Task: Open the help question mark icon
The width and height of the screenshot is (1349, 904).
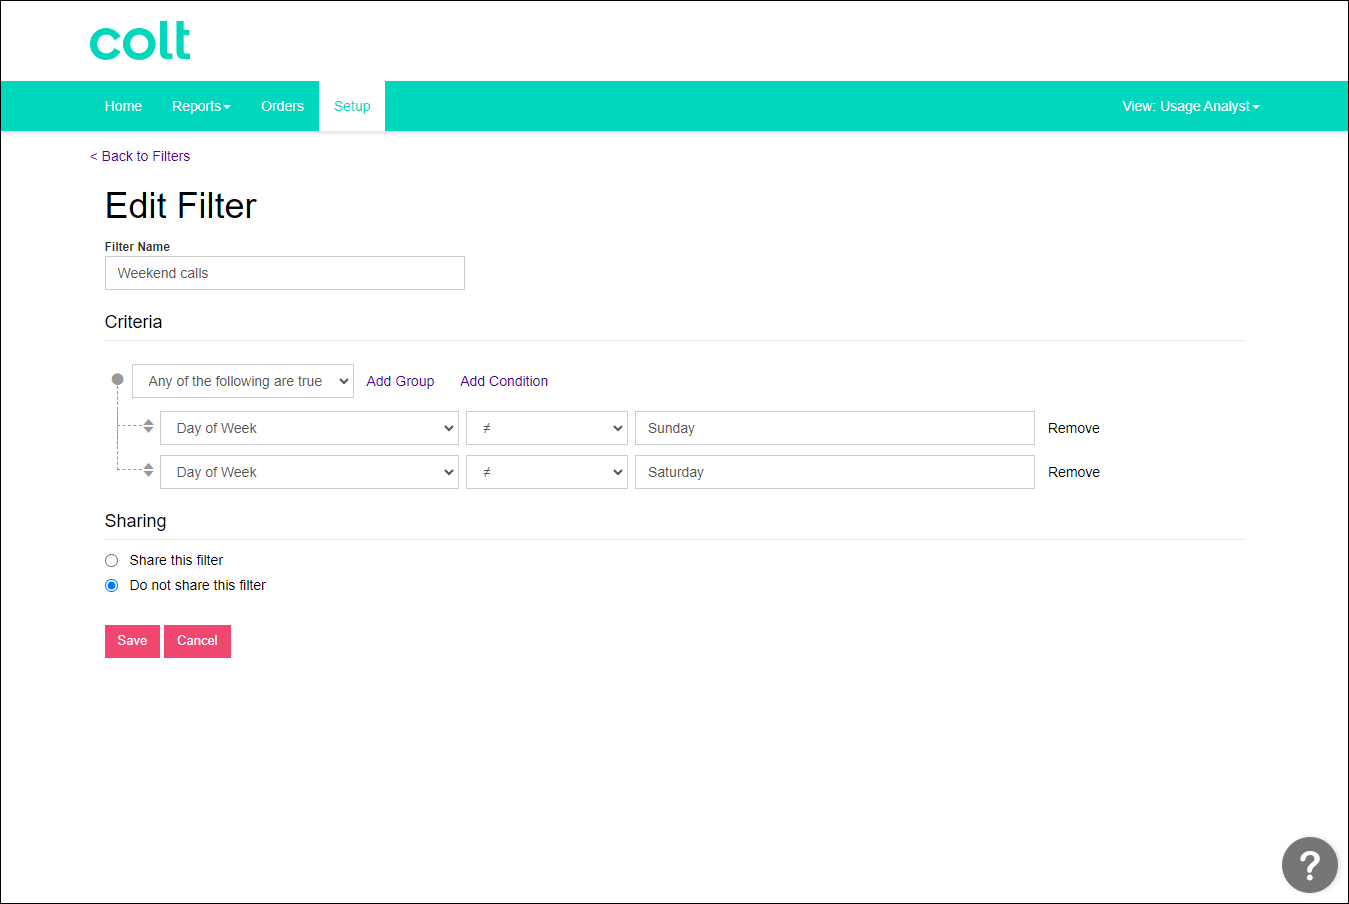Action: coord(1309,865)
